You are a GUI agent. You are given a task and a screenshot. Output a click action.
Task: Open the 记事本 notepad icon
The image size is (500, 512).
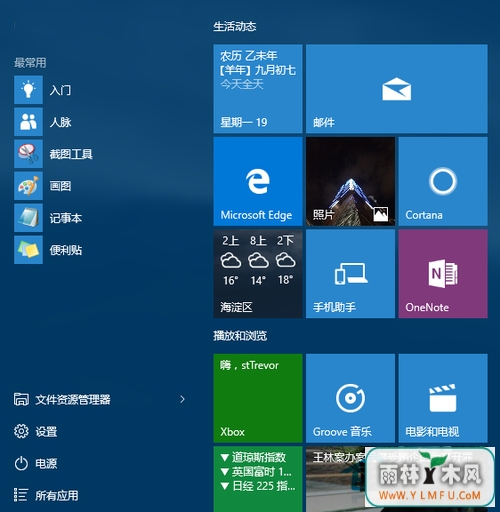pos(28,218)
